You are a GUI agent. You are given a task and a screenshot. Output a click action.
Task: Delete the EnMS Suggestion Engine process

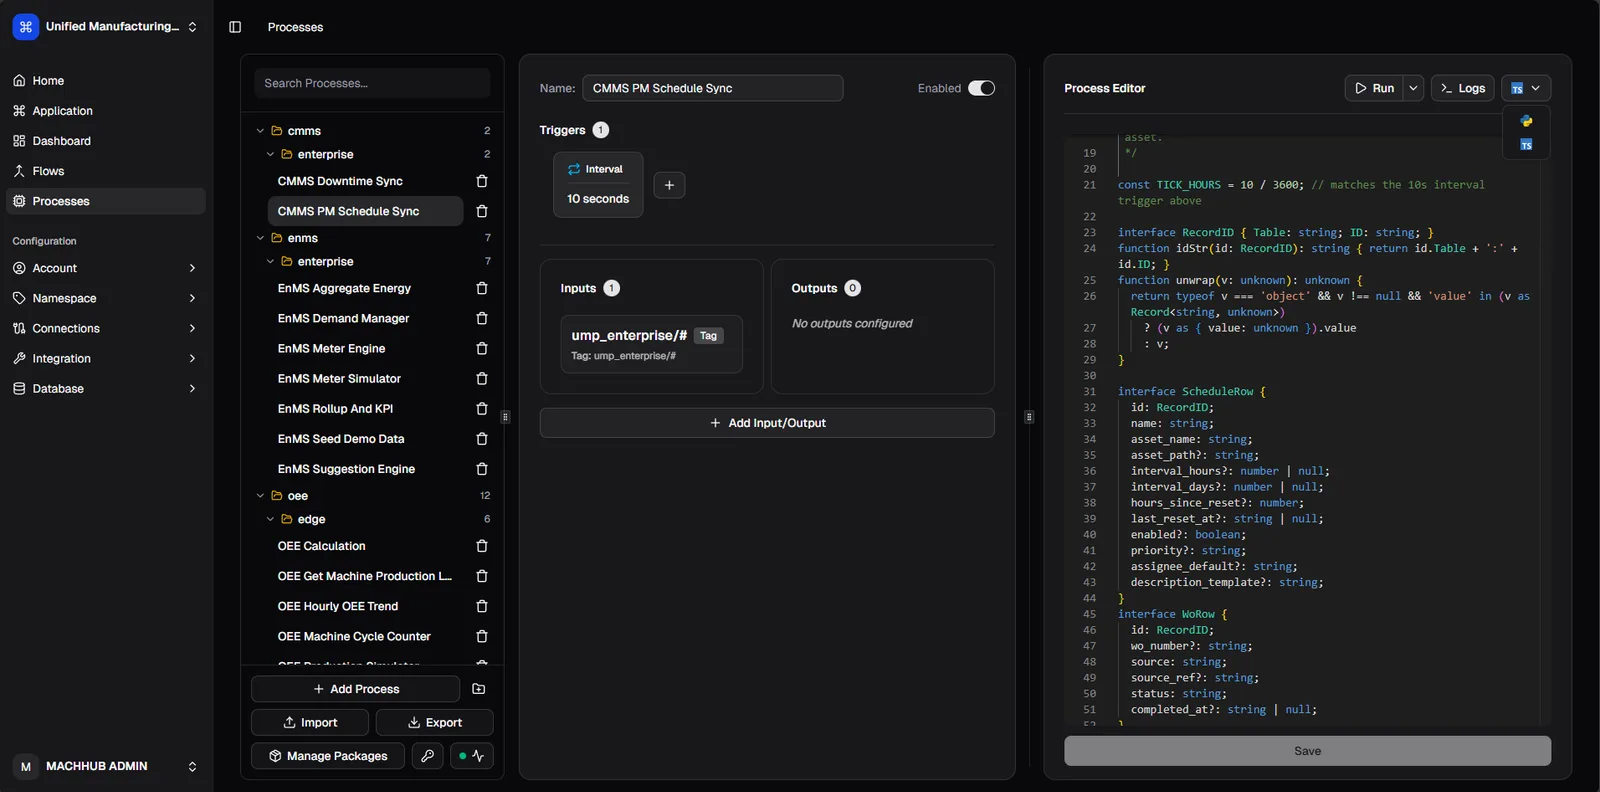tap(482, 469)
